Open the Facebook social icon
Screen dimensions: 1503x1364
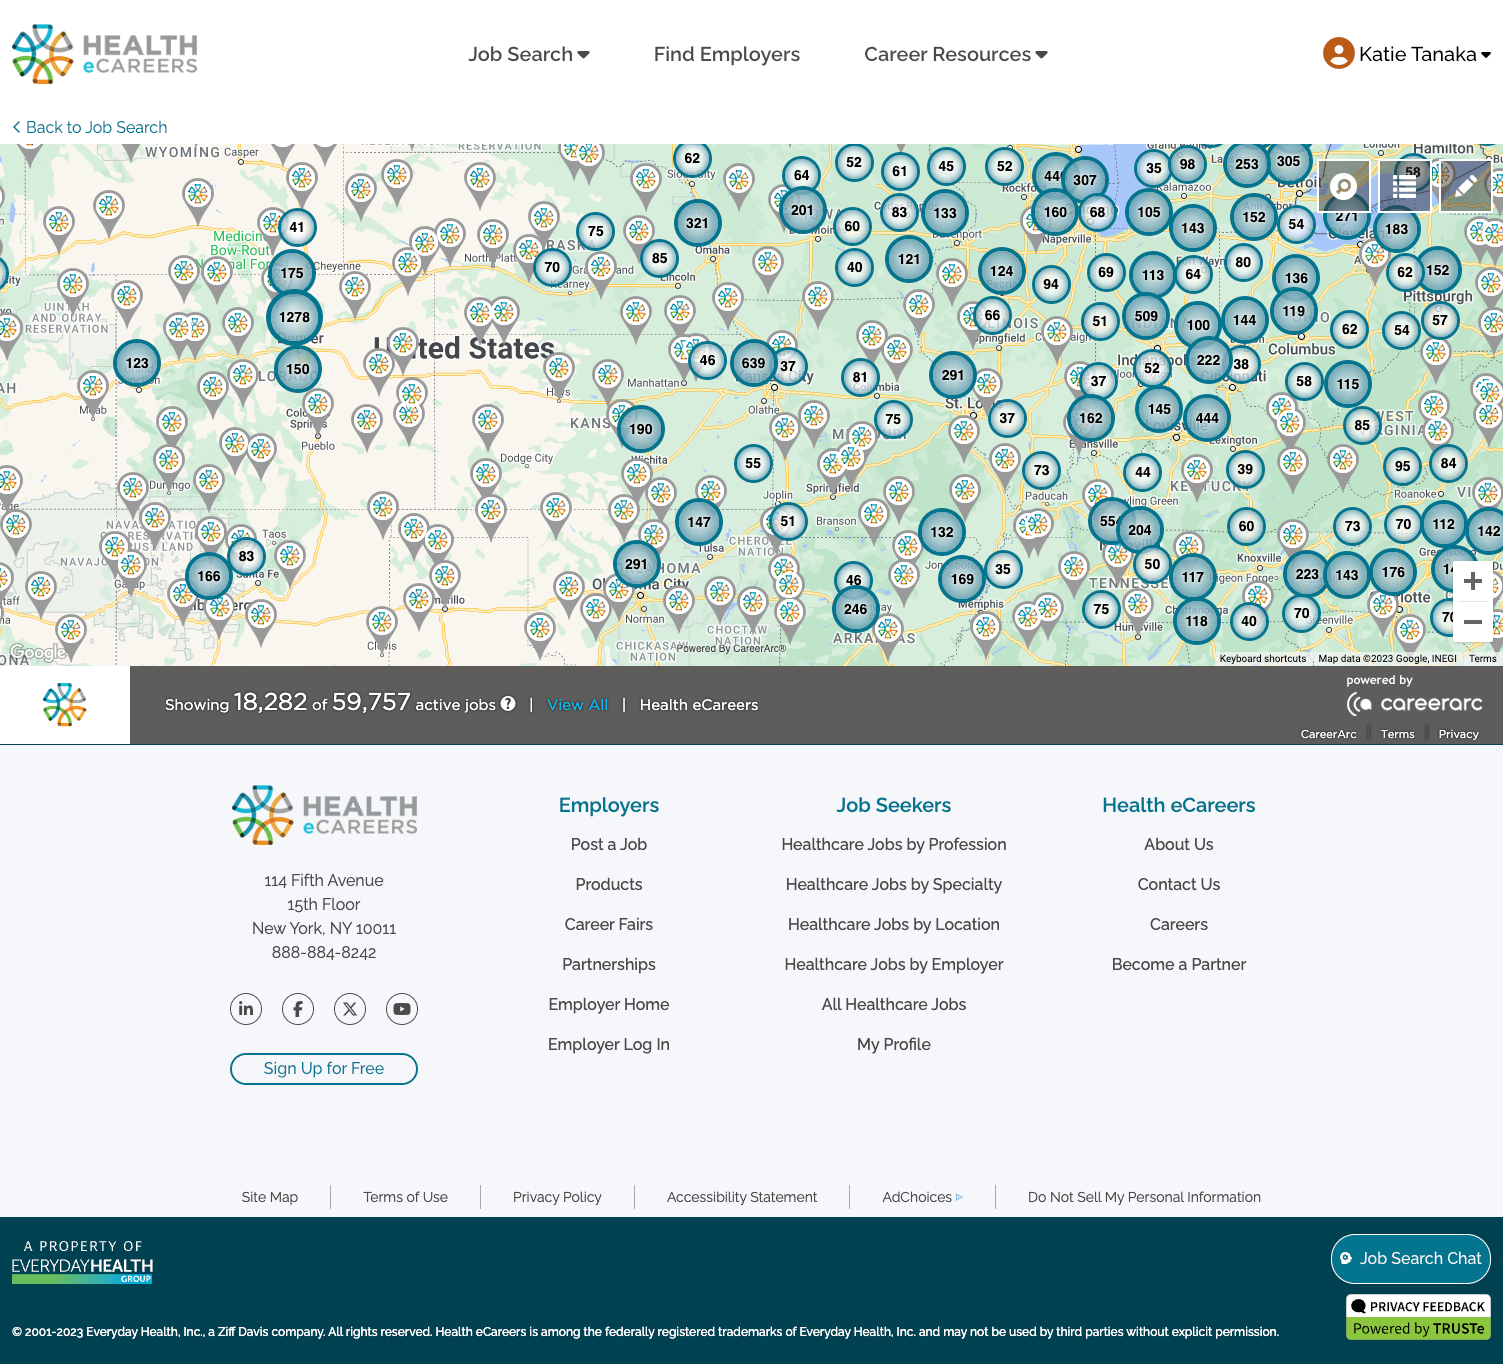tap(298, 1009)
